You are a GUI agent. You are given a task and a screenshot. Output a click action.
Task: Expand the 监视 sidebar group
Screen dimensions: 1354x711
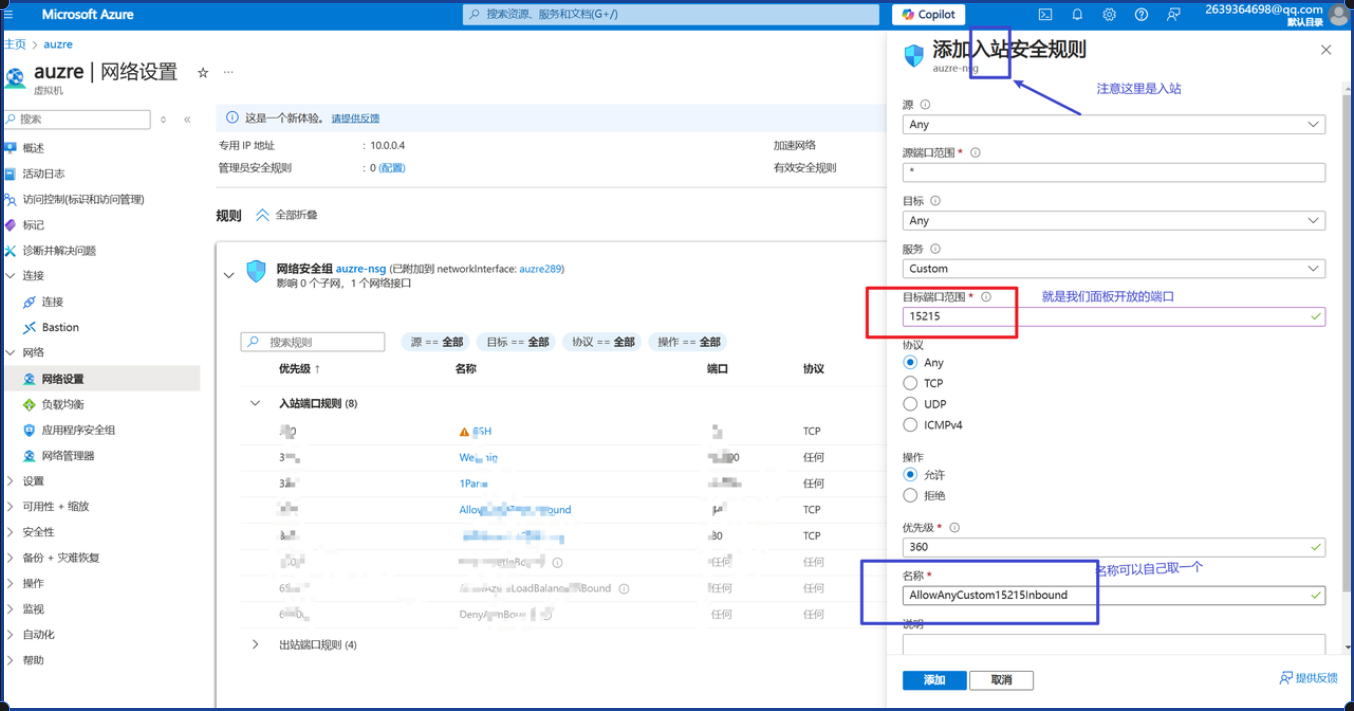[11, 609]
